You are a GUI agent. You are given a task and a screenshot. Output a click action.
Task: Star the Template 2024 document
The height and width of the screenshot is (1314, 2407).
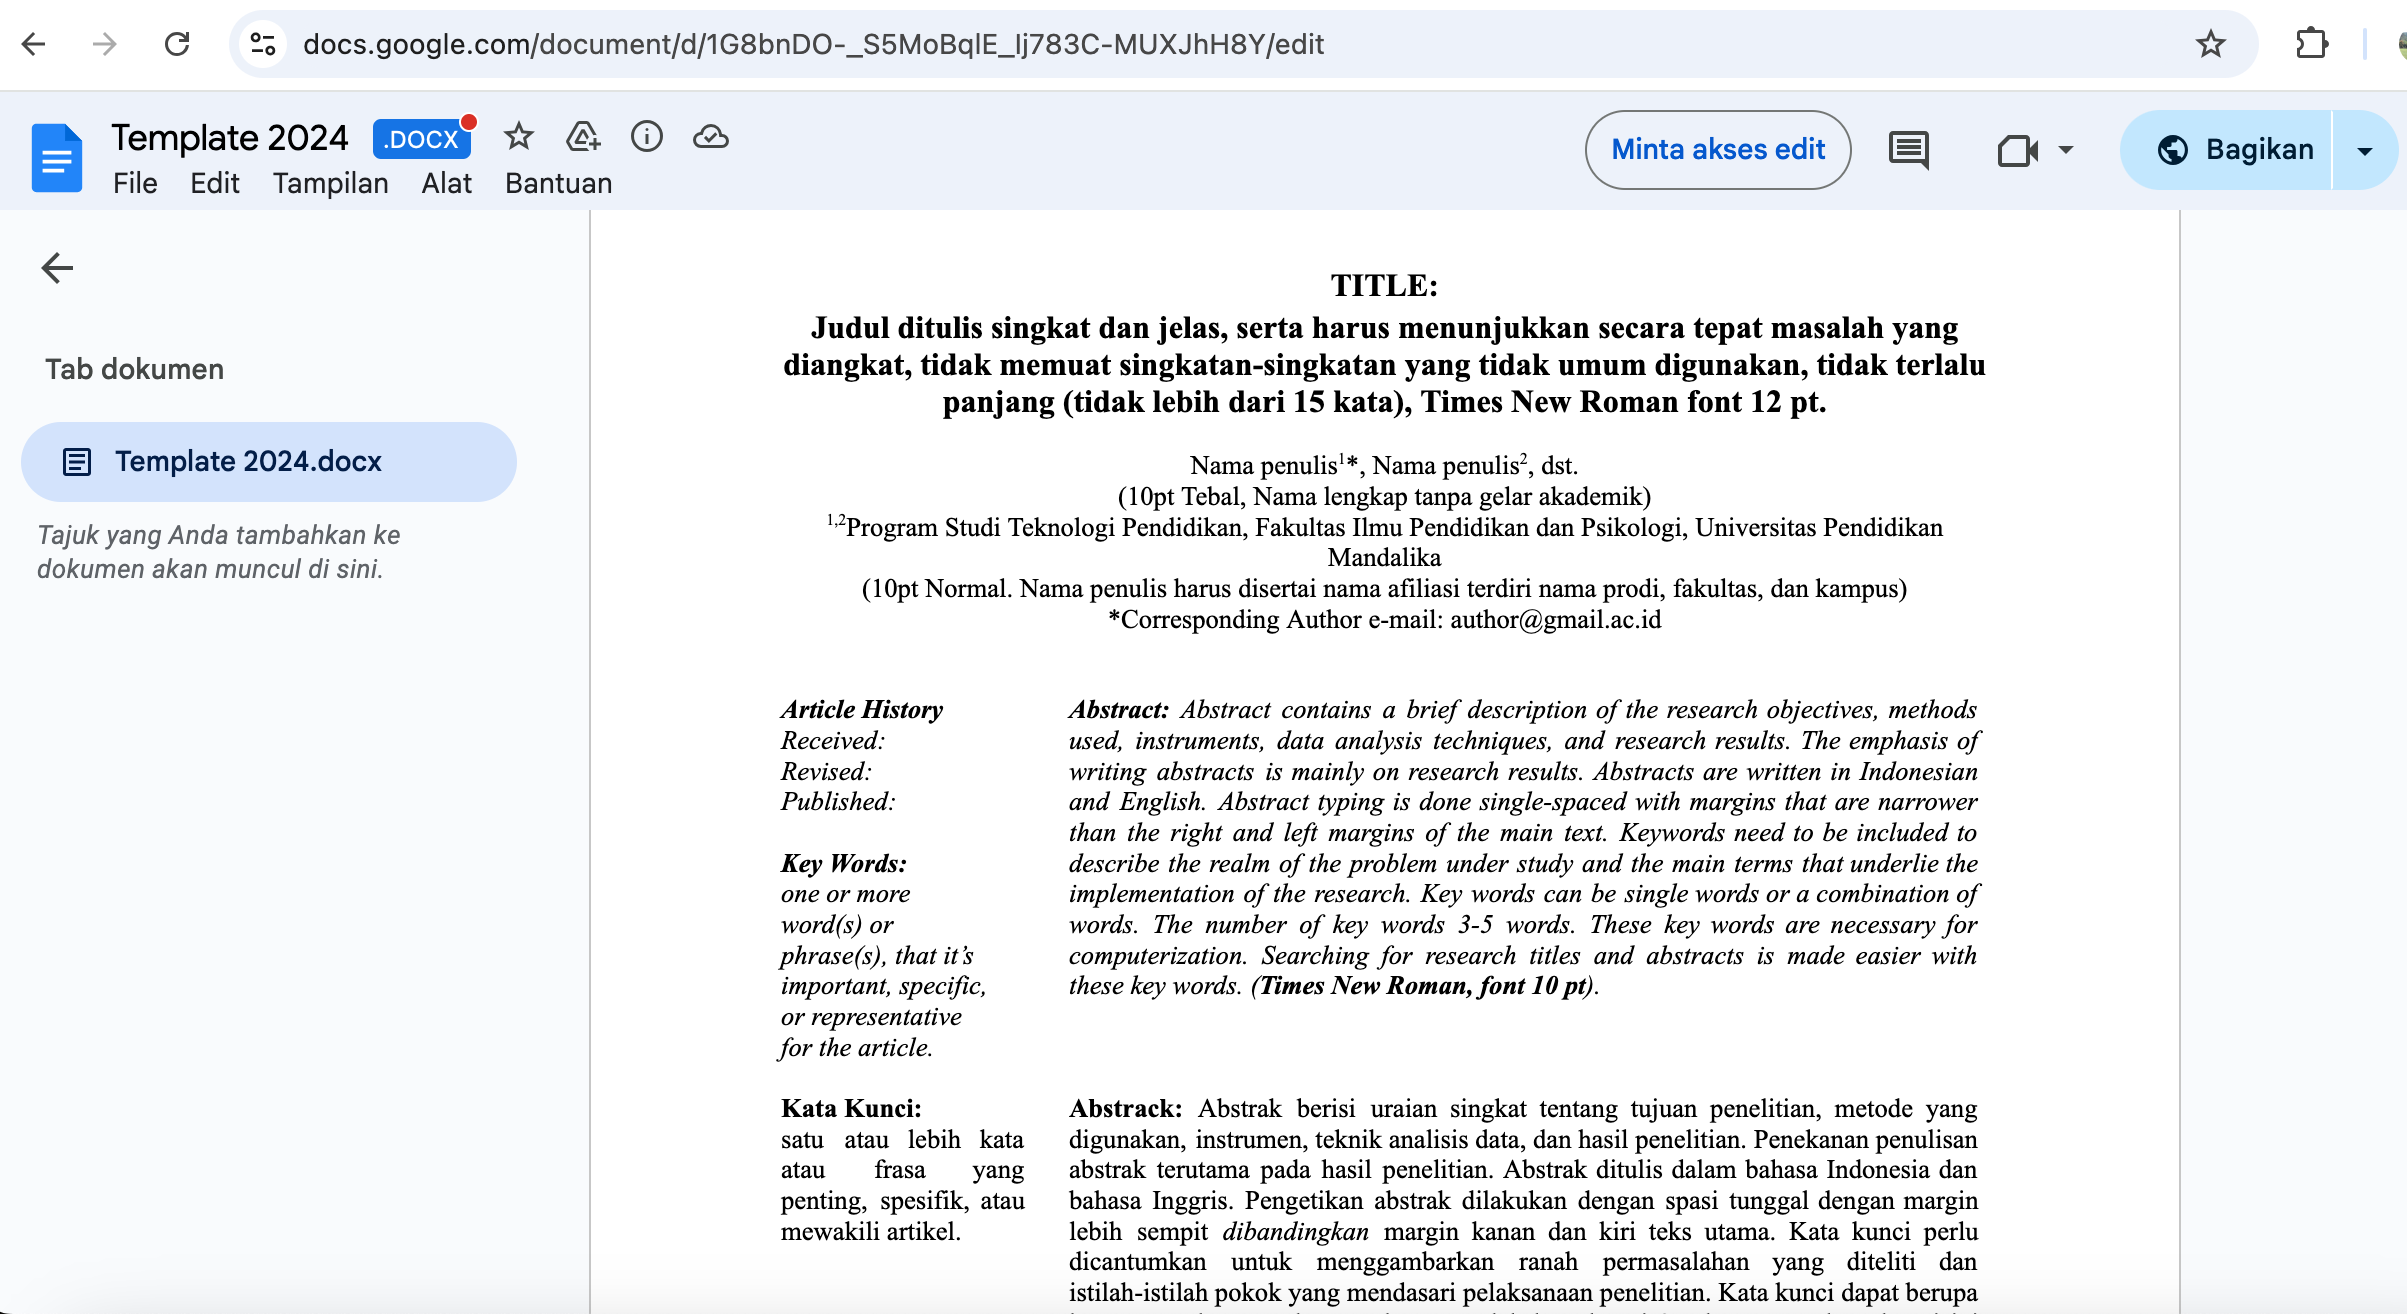(518, 137)
